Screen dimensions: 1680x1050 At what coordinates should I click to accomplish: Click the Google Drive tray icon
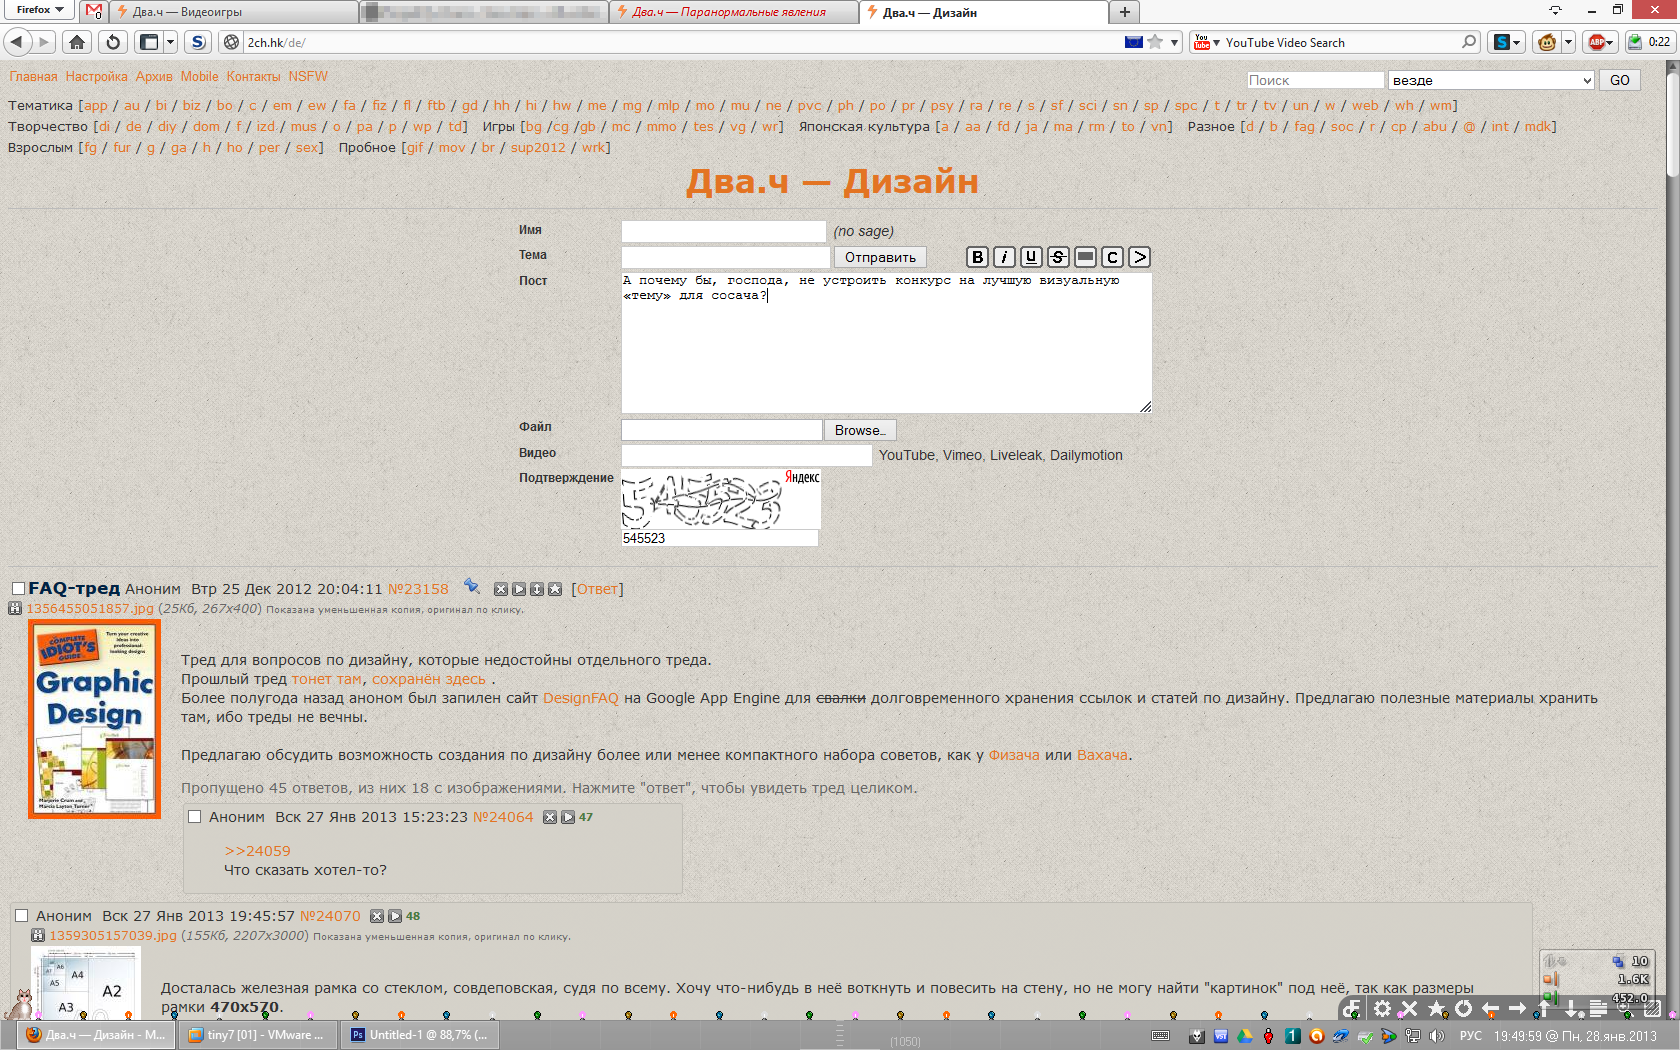[1245, 1036]
